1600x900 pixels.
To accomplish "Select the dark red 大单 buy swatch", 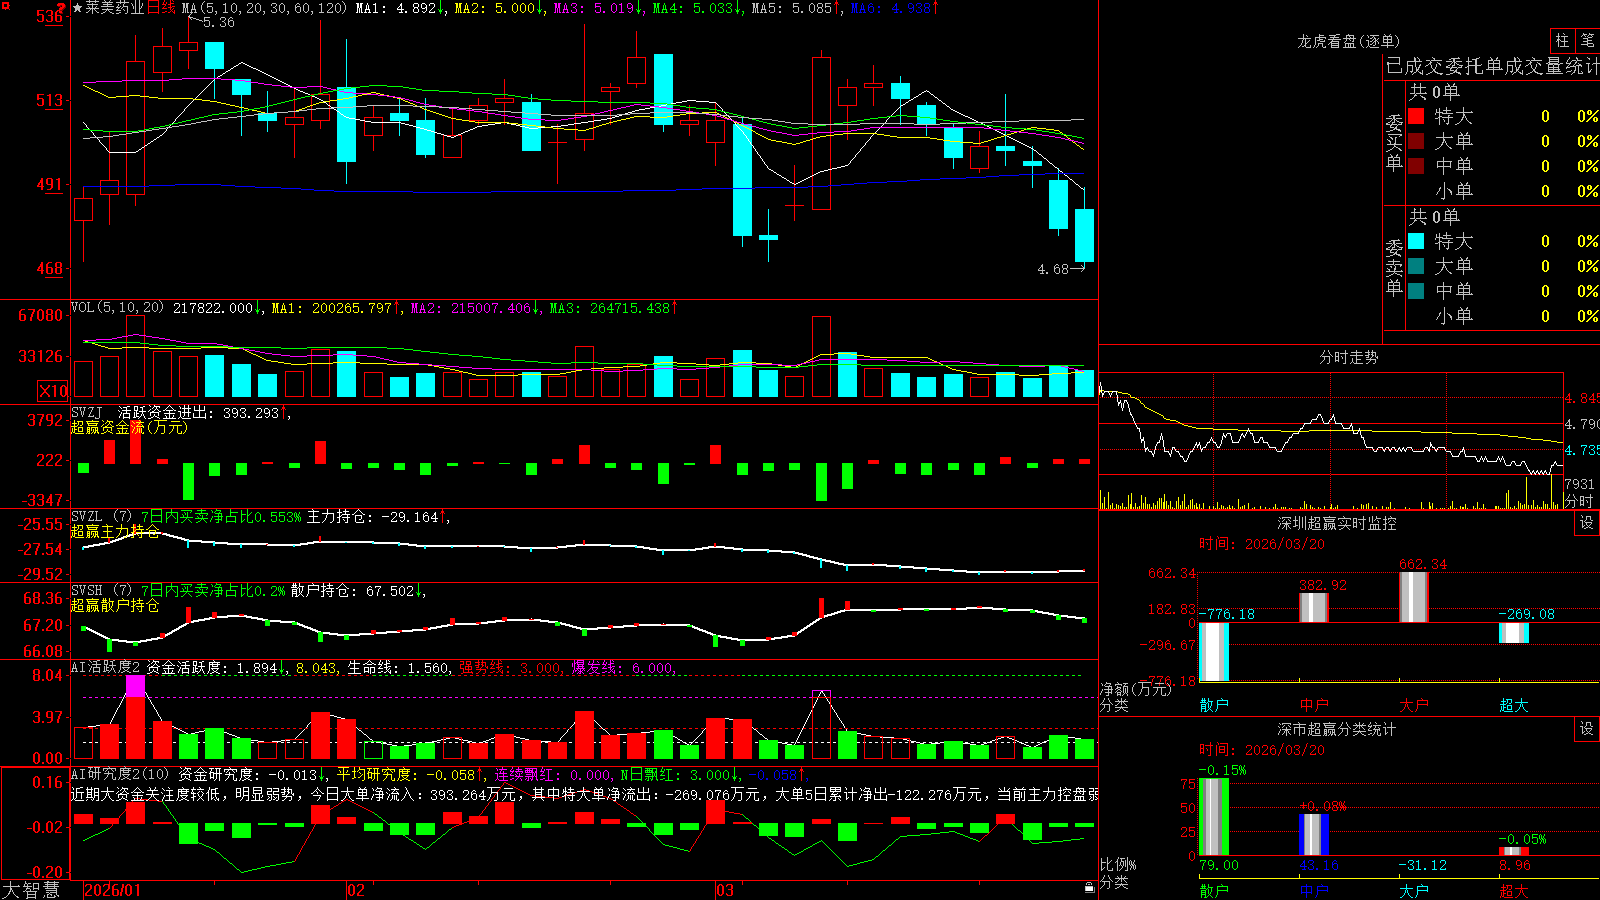I will (1416, 141).
